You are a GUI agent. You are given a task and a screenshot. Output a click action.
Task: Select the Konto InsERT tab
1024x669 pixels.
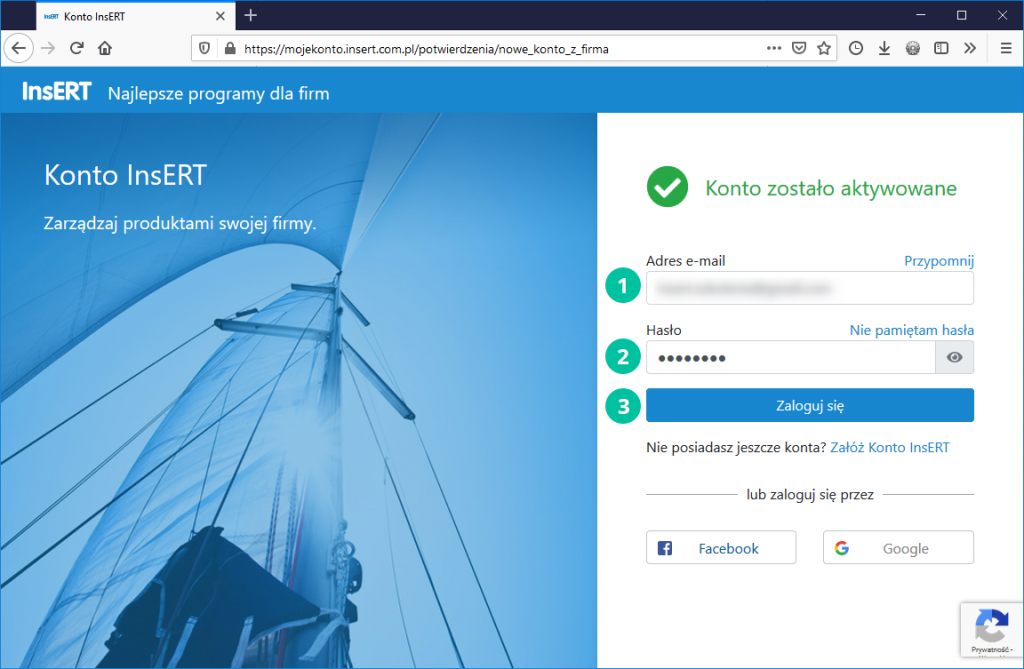coord(135,16)
